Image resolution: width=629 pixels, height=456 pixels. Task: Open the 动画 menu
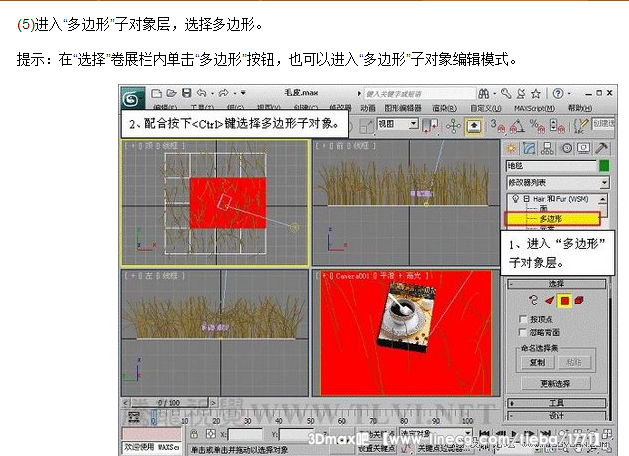click(367, 108)
